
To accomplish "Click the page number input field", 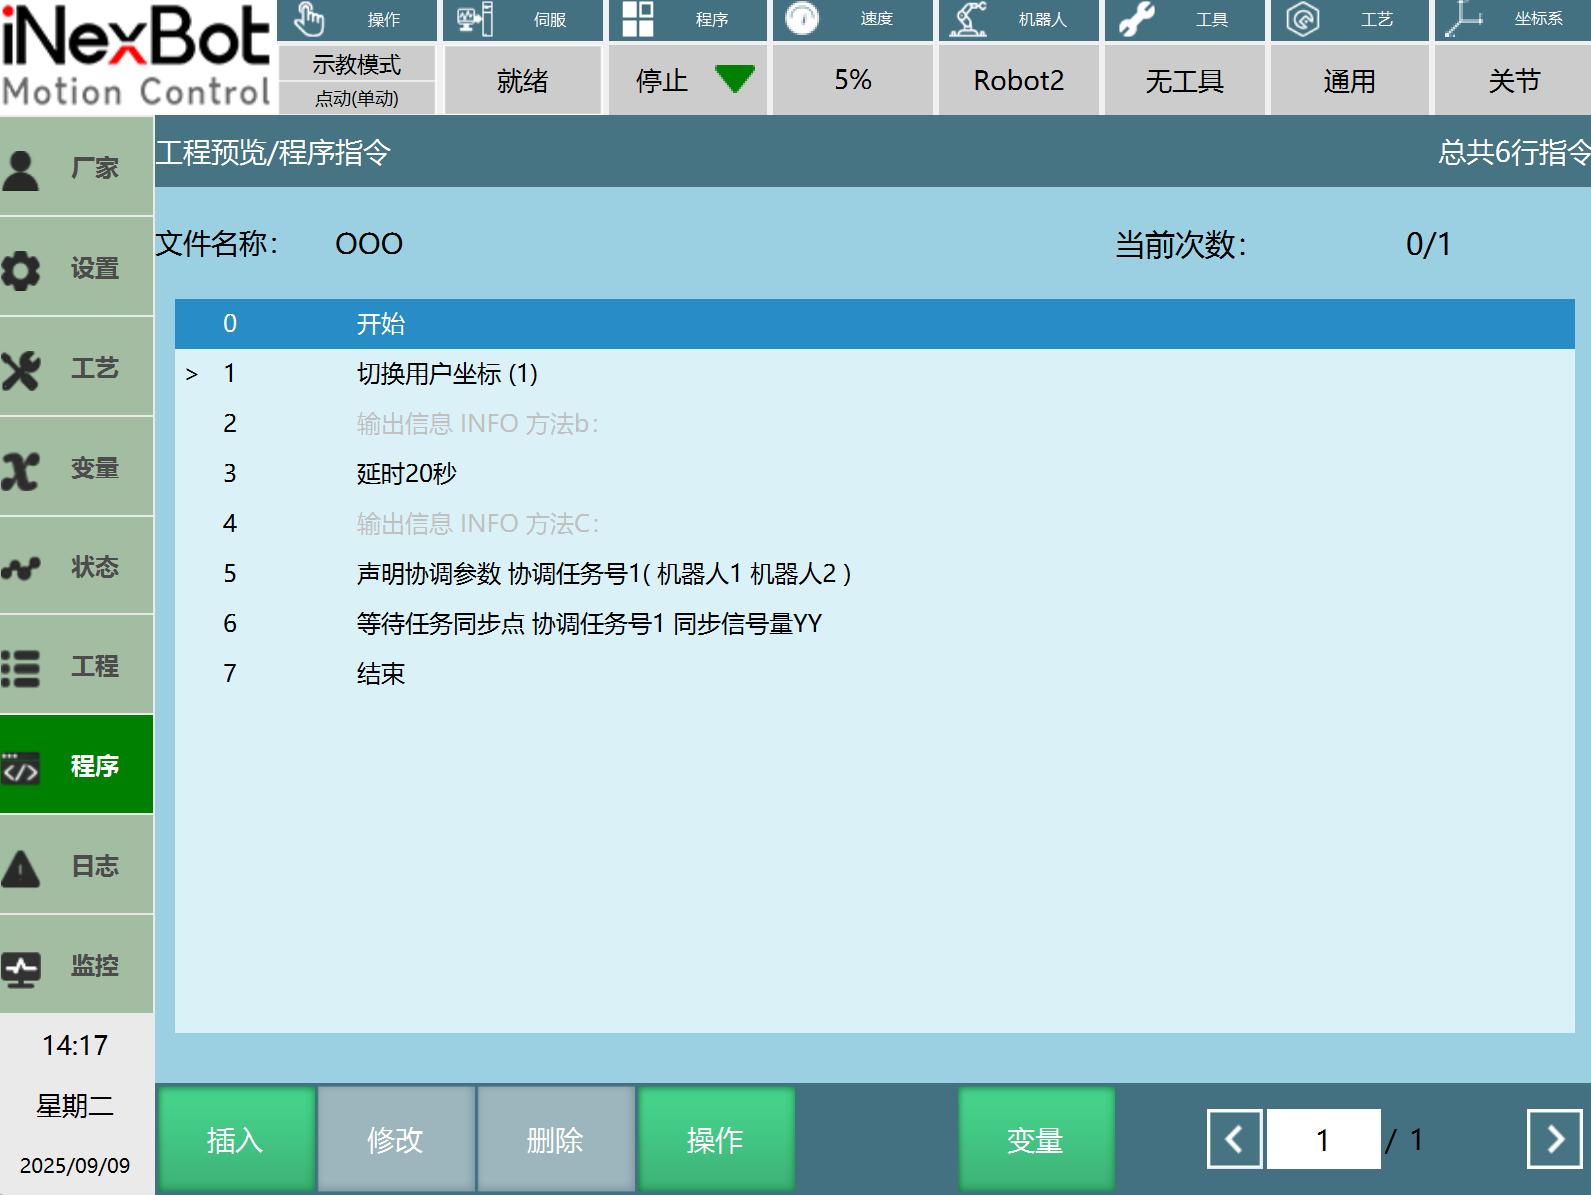I will (x=1322, y=1139).
